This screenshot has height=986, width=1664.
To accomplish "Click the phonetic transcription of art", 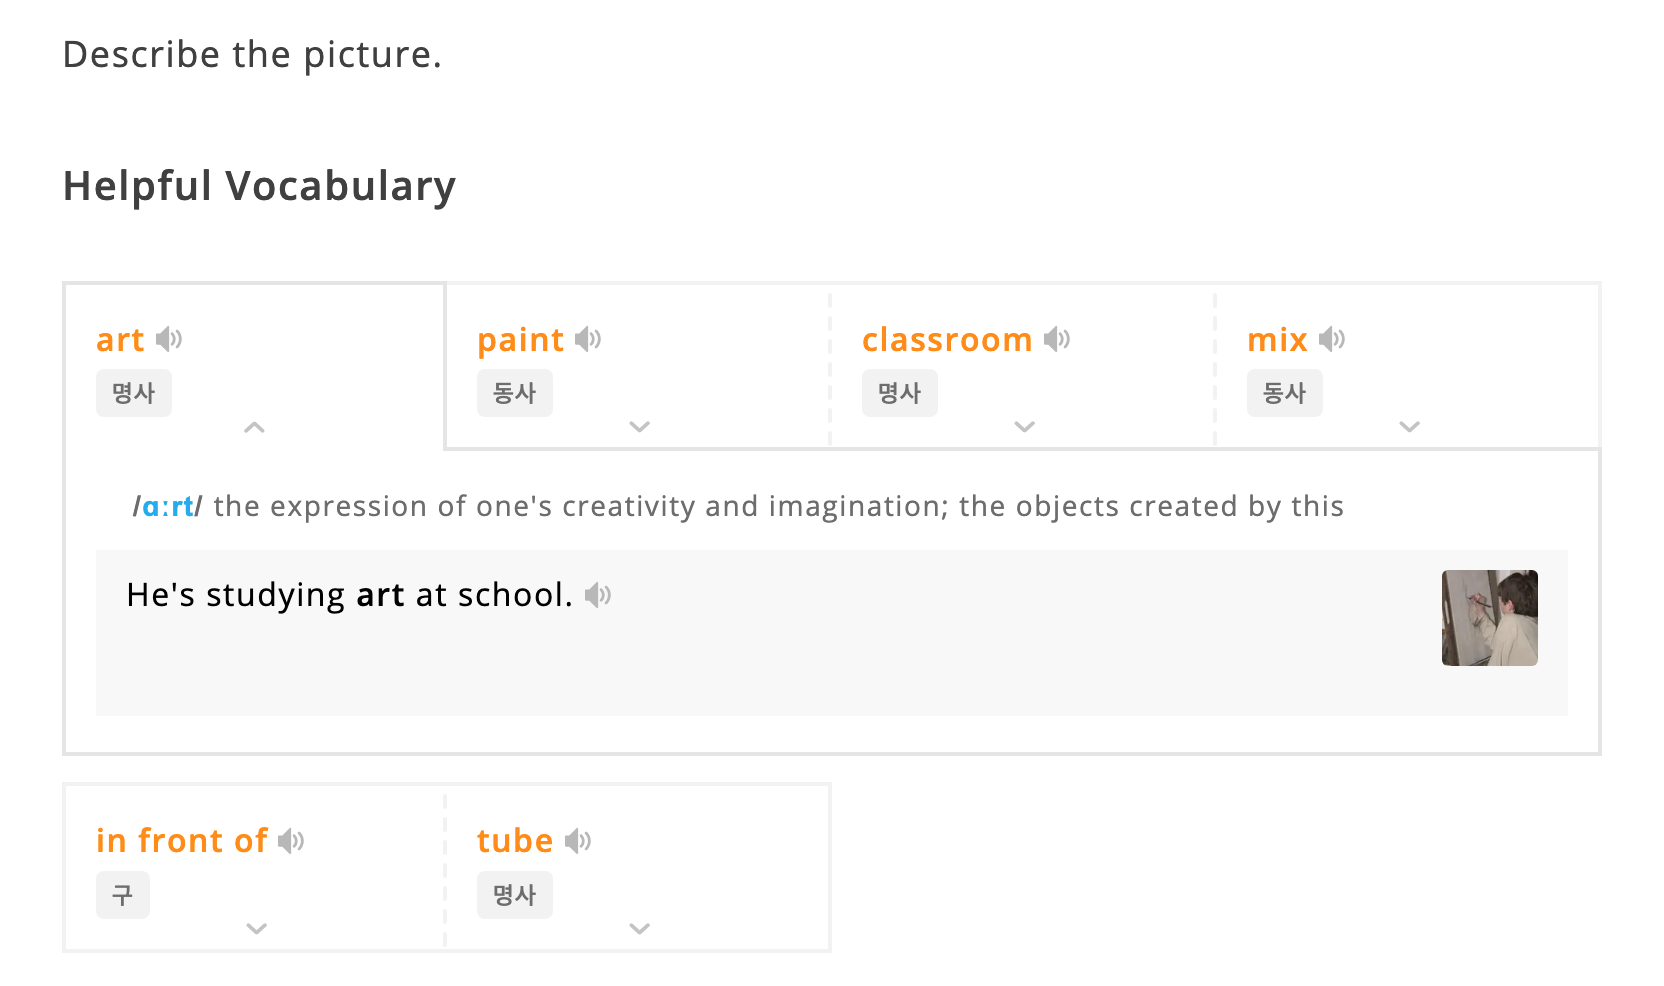I will point(167,507).
